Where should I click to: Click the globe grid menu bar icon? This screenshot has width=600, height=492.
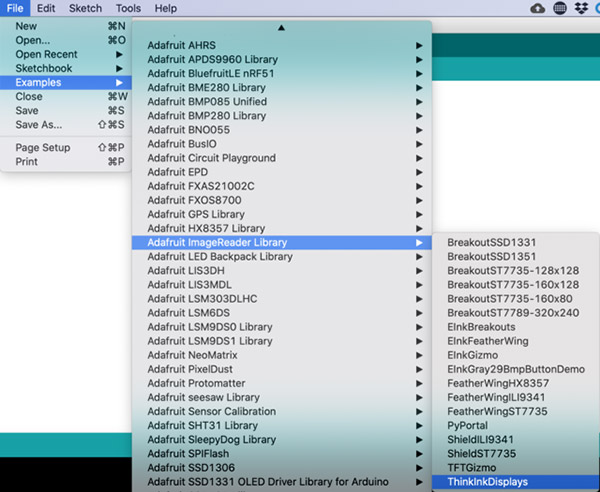point(560,8)
